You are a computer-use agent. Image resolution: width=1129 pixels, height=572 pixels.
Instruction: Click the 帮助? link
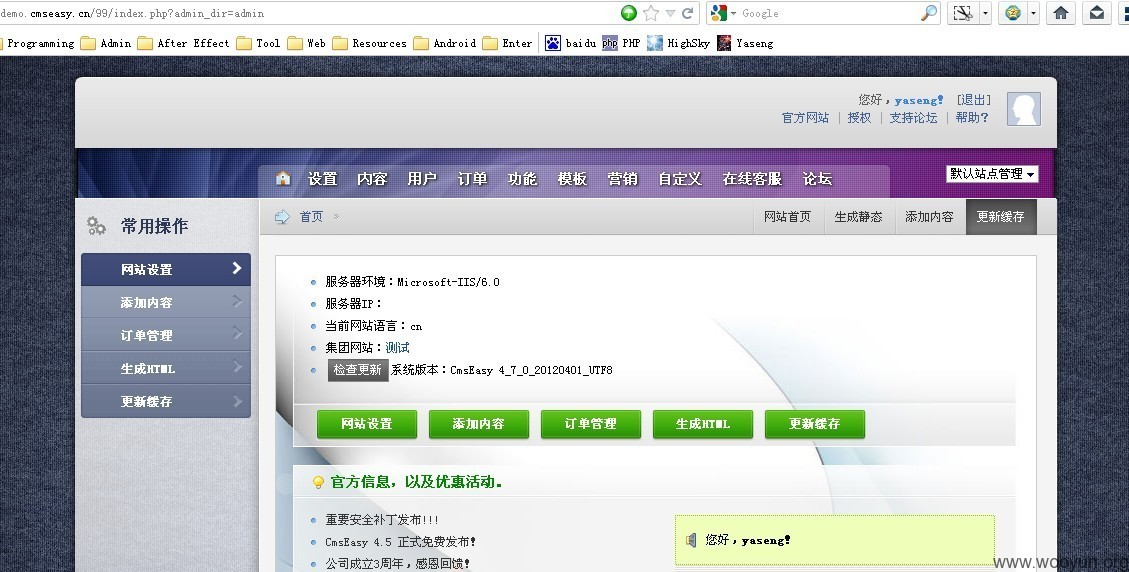972,117
